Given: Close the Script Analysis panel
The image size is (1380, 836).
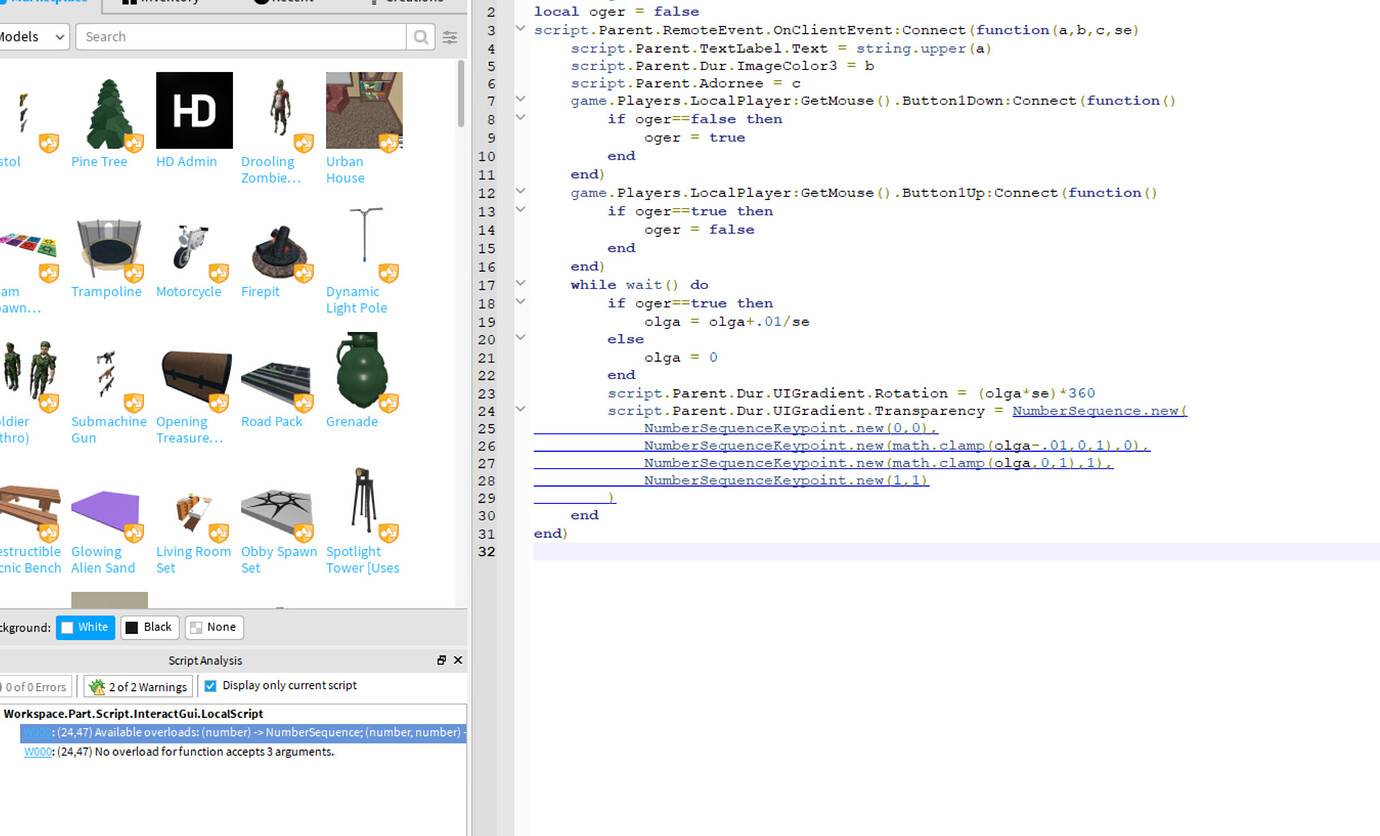Looking at the screenshot, I should [458, 660].
